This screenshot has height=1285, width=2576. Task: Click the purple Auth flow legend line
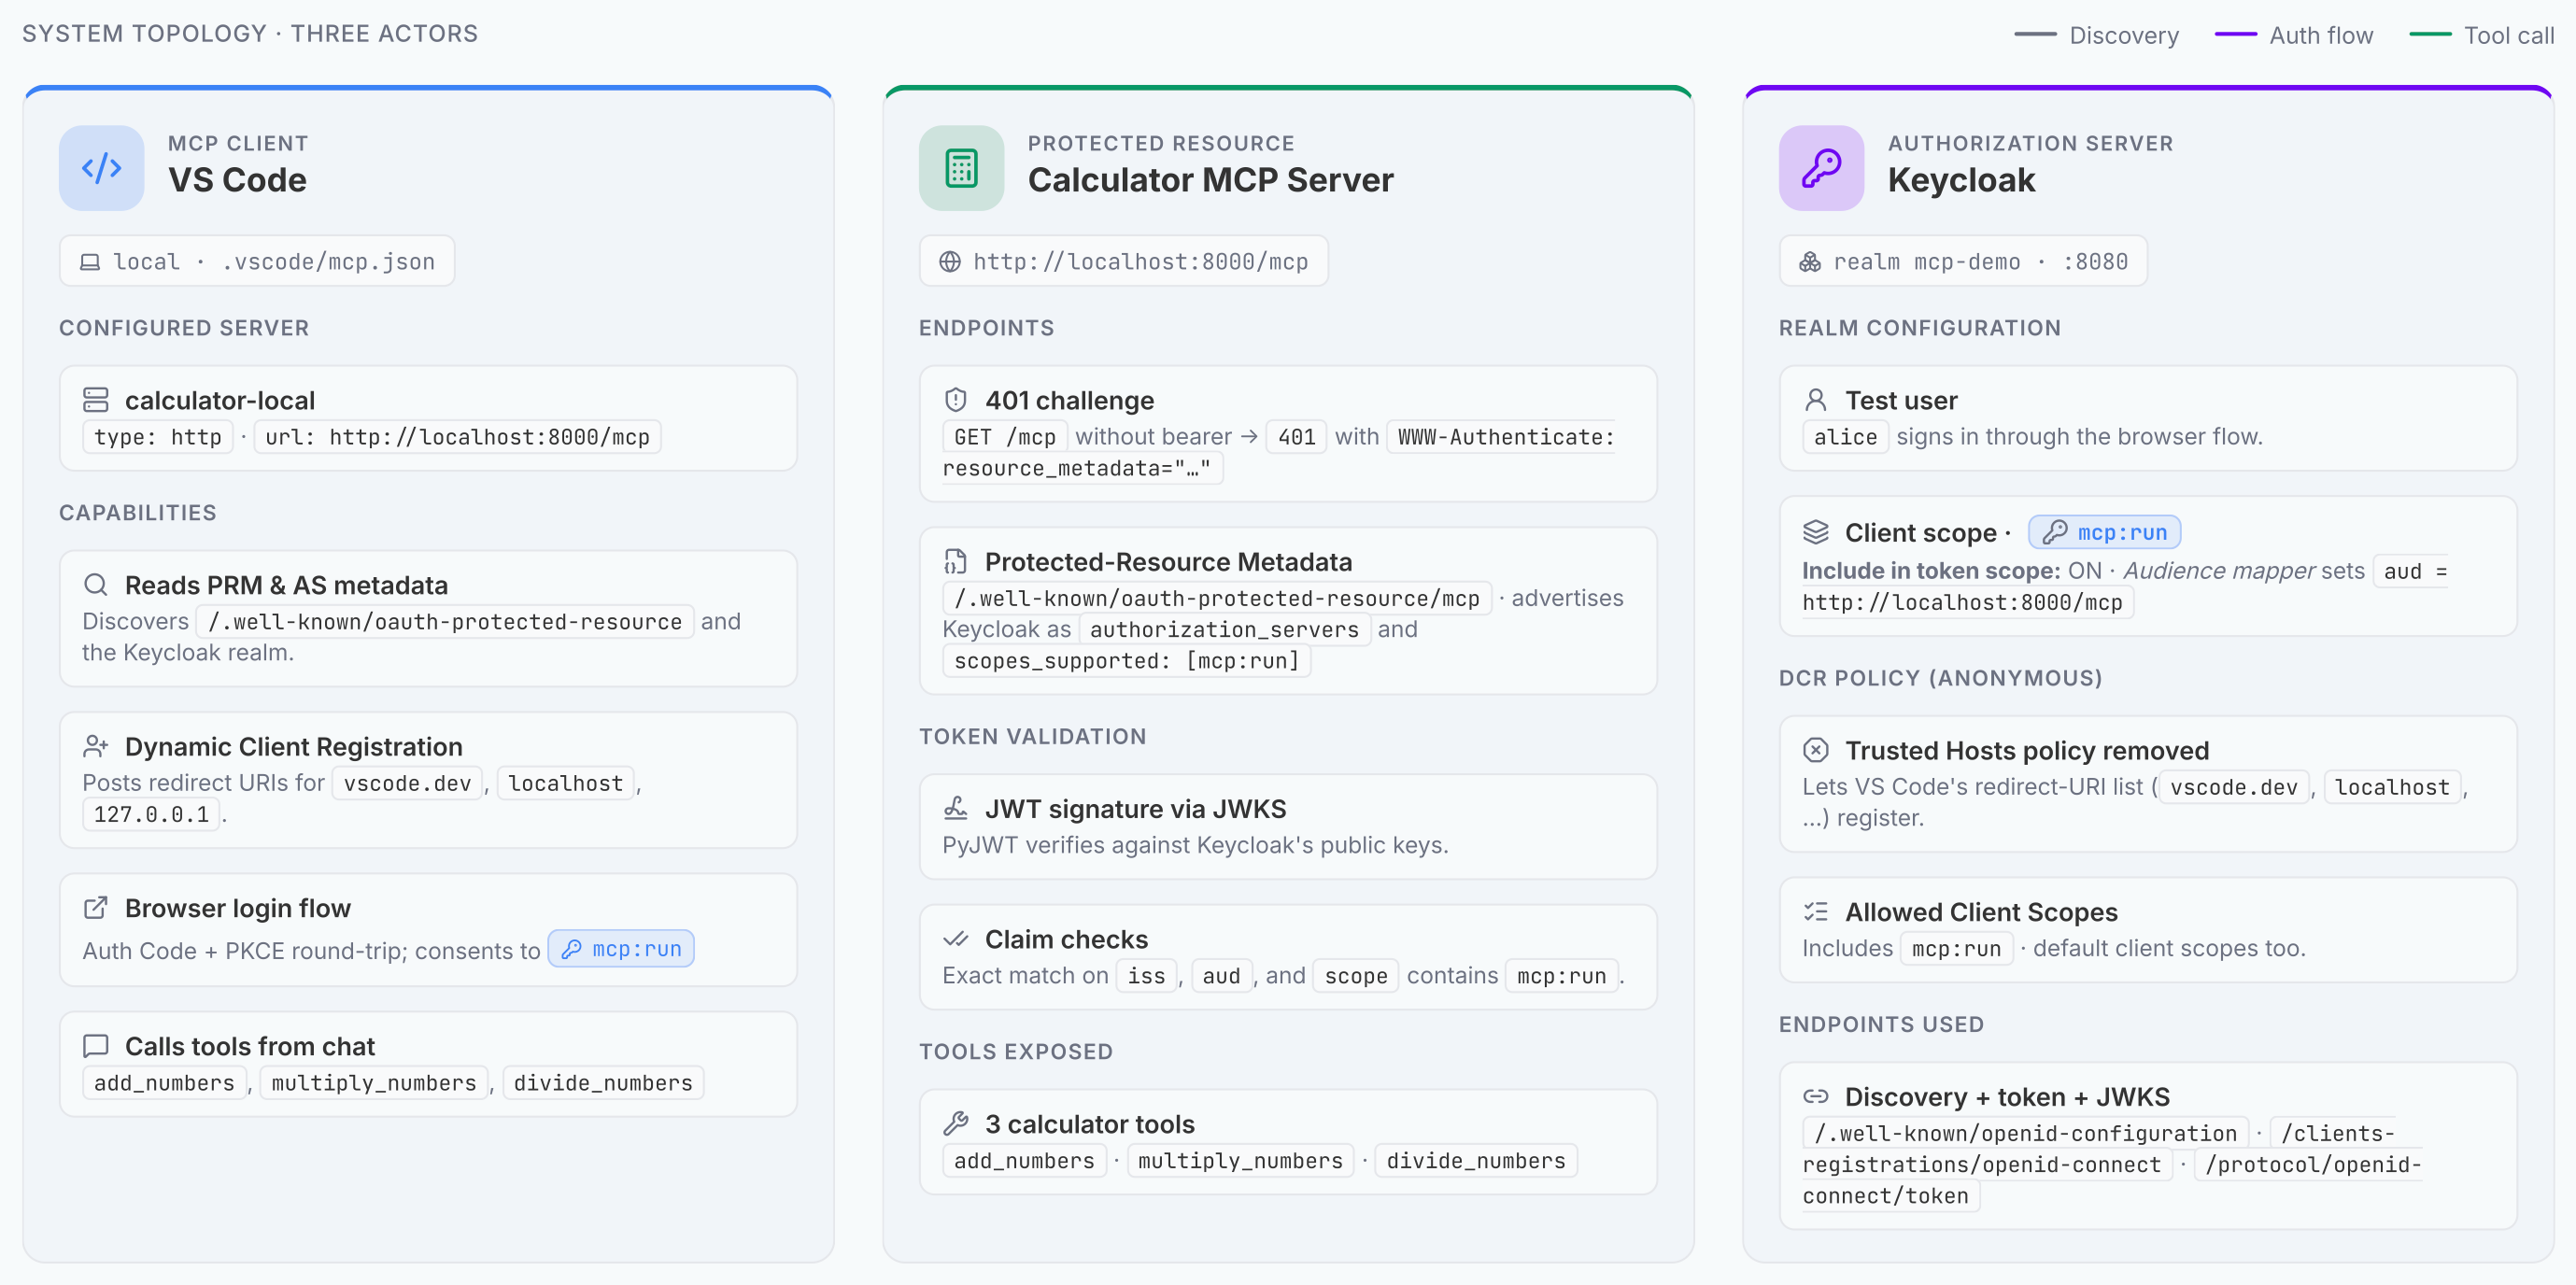2236,35
